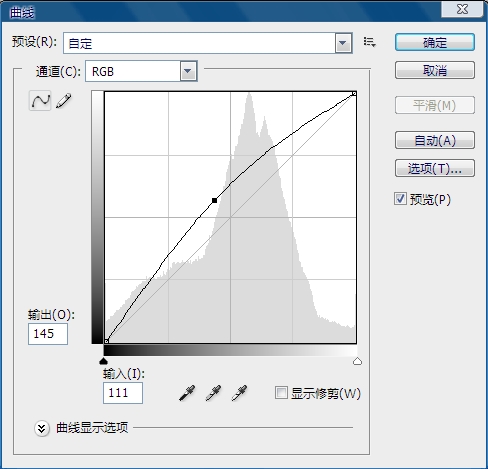Screen dimensions: 488x469
Task: Select the curve point editing tool
Action: pos(40,100)
